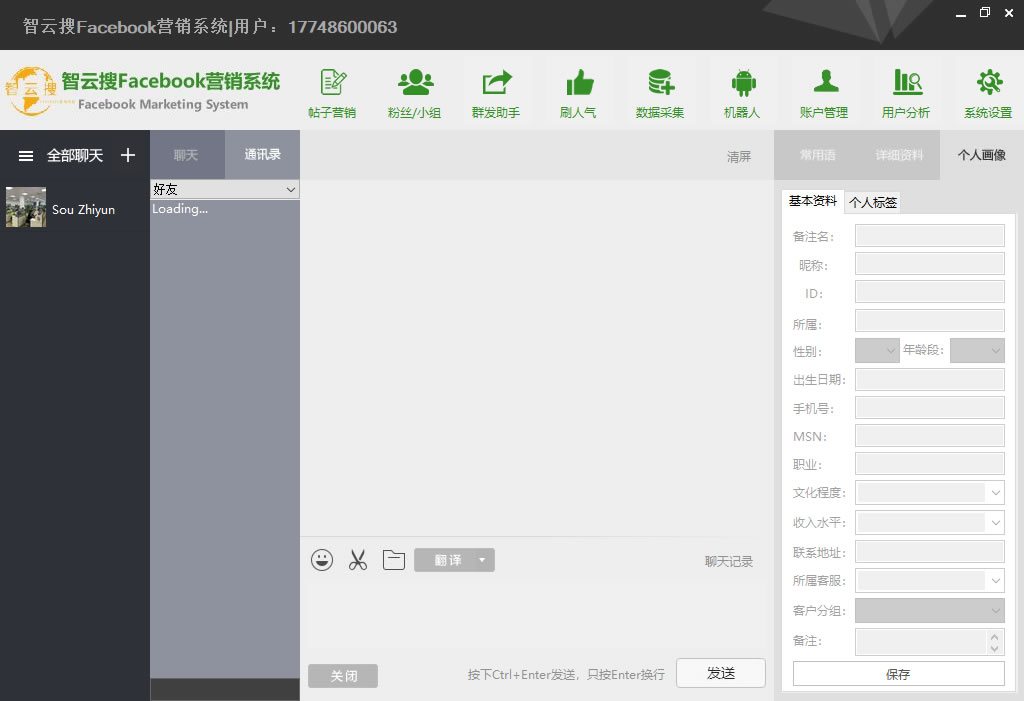
Task: Open 机器人 robot tool
Action: coord(743,93)
